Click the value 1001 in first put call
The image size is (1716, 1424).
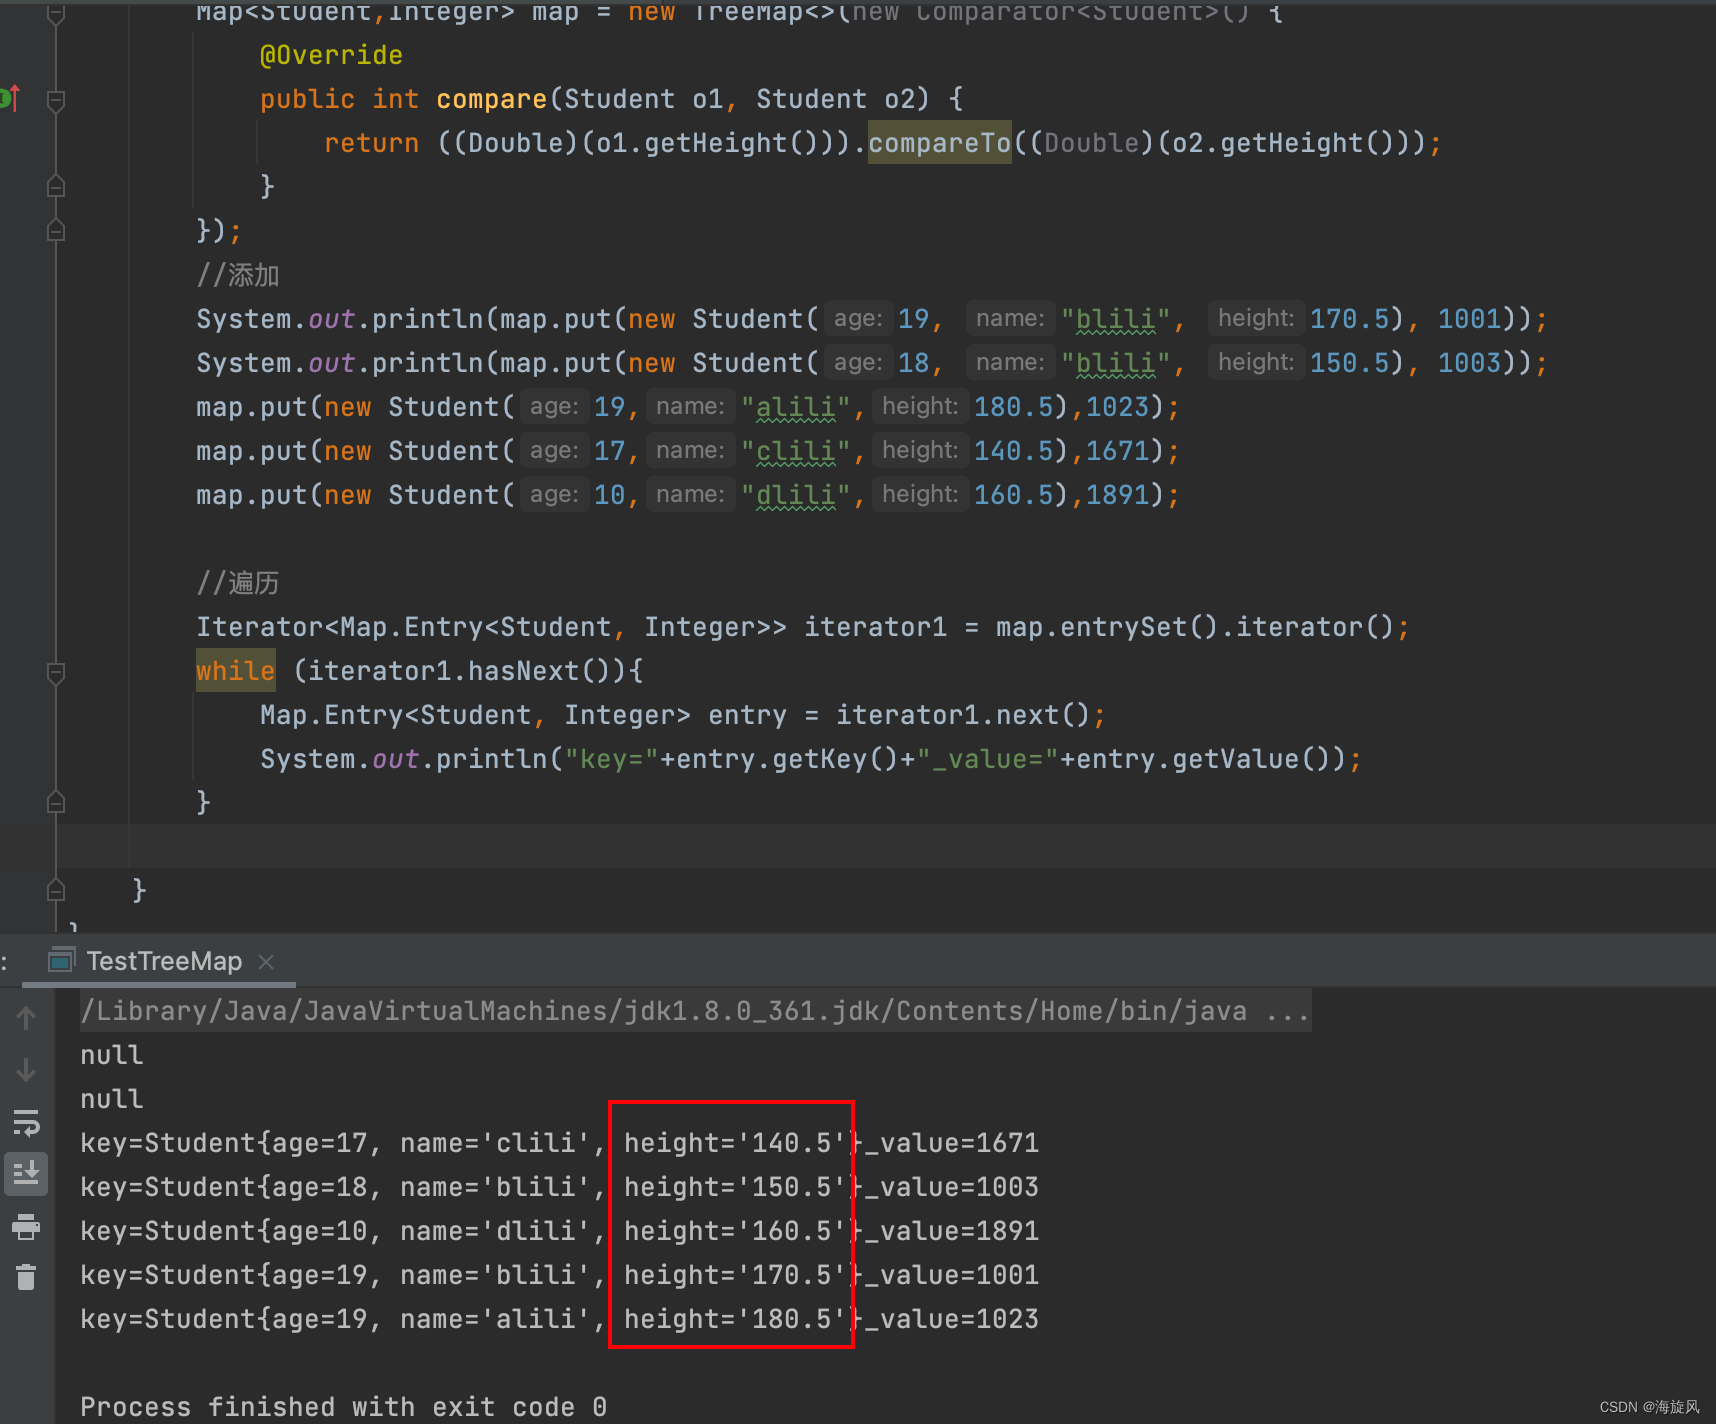(x=1469, y=319)
